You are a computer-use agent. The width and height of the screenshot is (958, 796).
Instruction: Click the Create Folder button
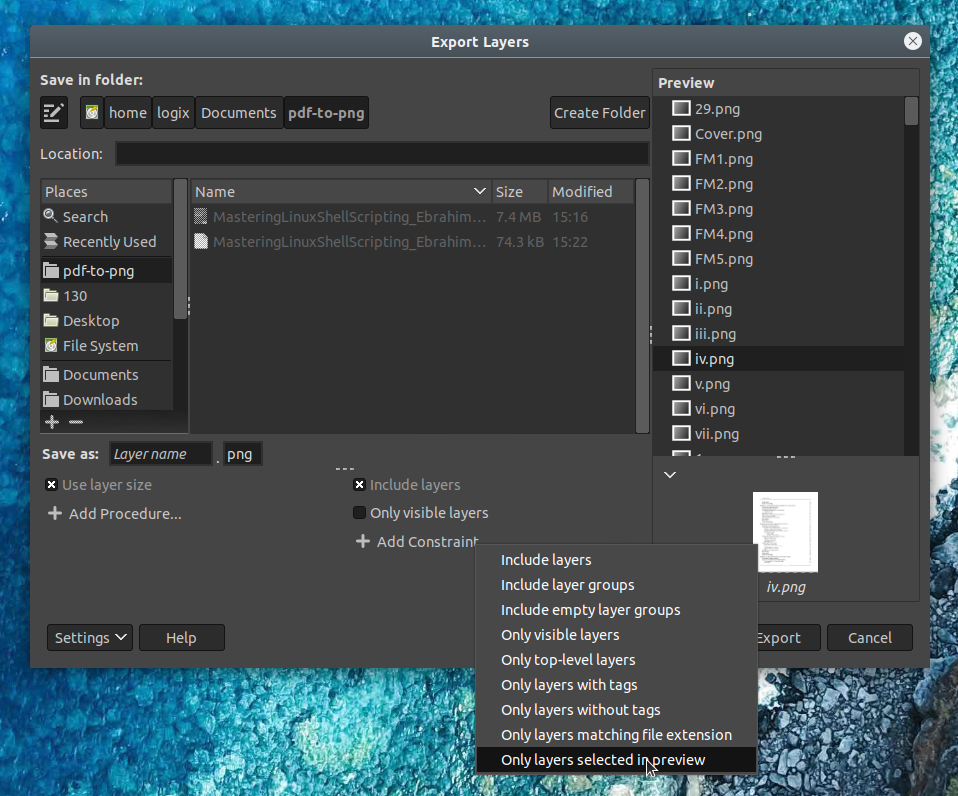[599, 112]
